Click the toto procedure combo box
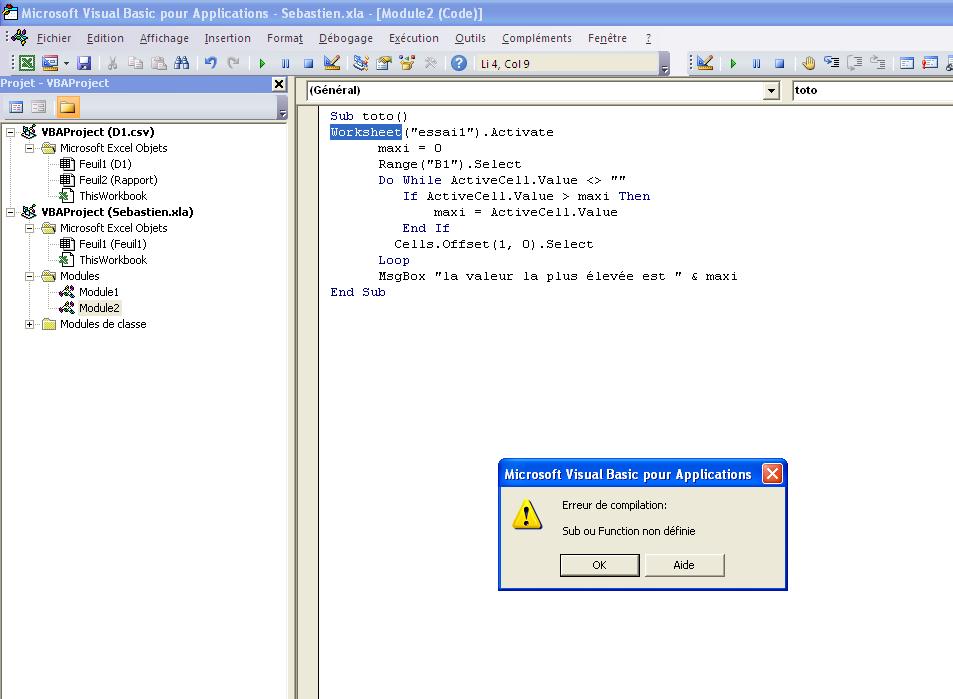This screenshot has width=953, height=699. click(872, 91)
